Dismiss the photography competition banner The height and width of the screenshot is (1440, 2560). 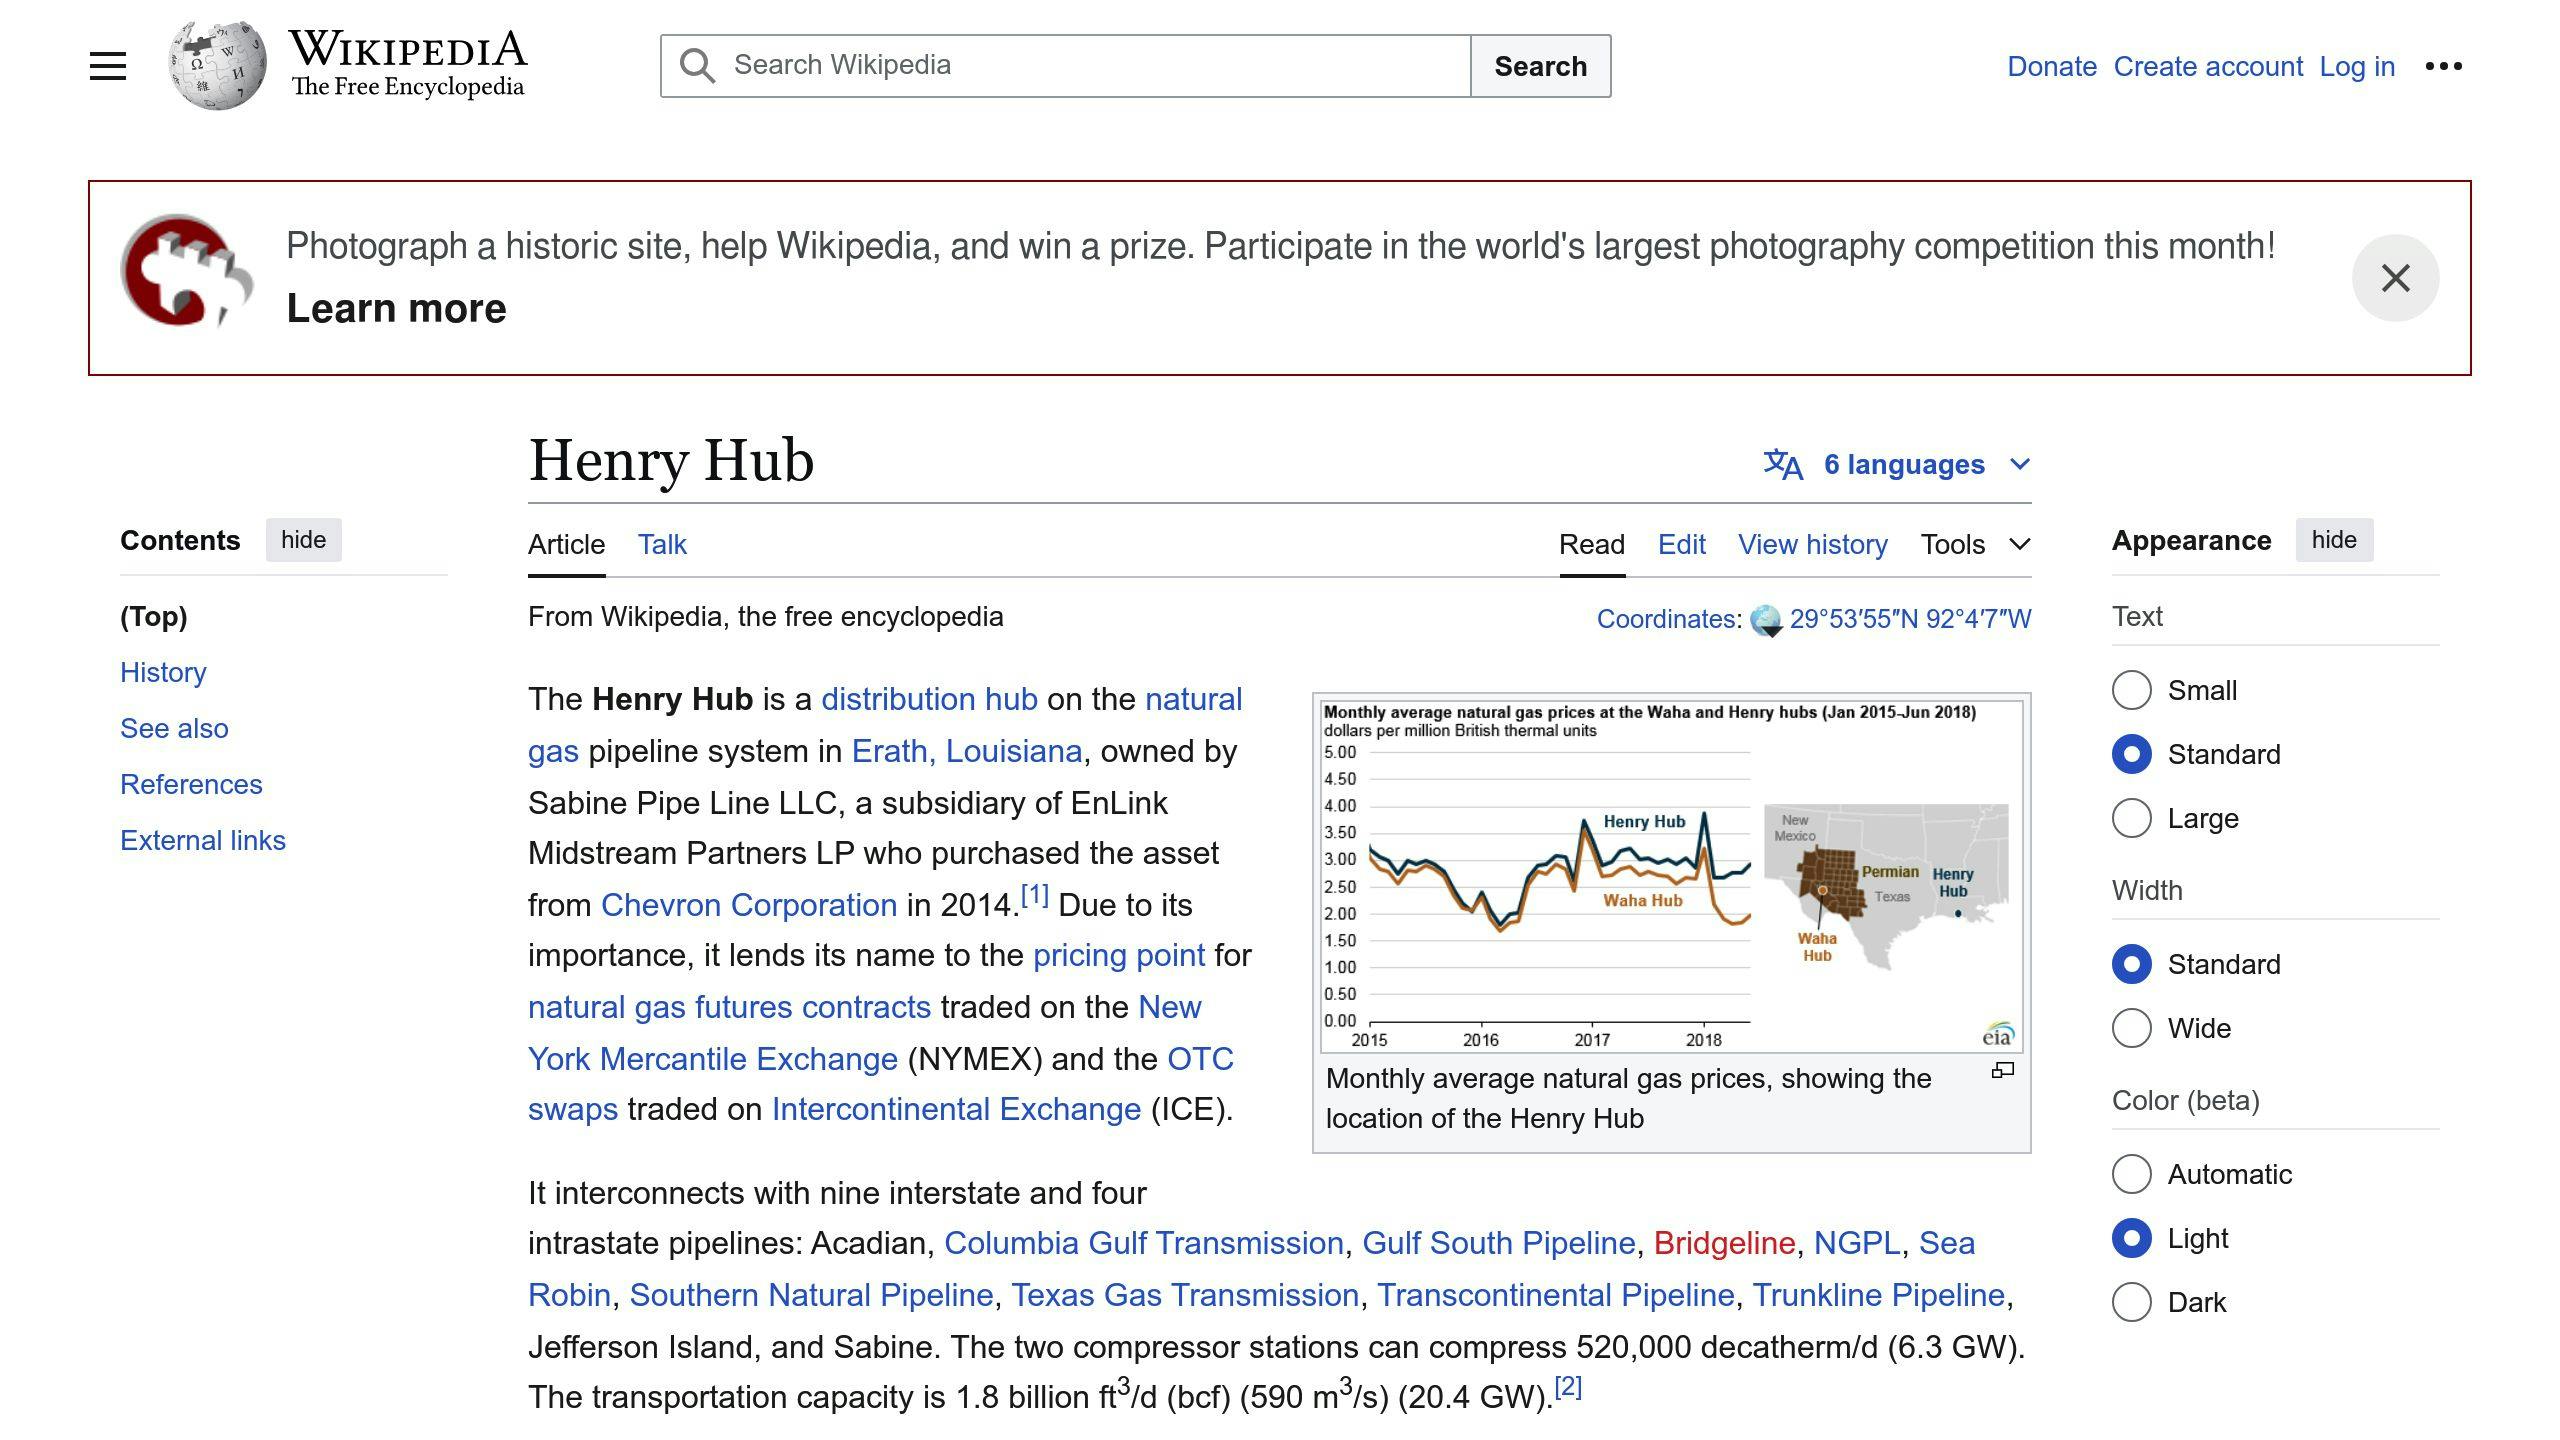(x=2395, y=278)
